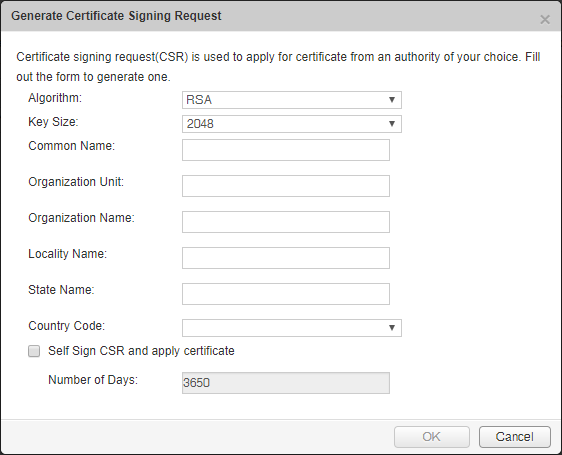Open the Country Code dropdown
This screenshot has height=455, width=562.
coord(292,328)
